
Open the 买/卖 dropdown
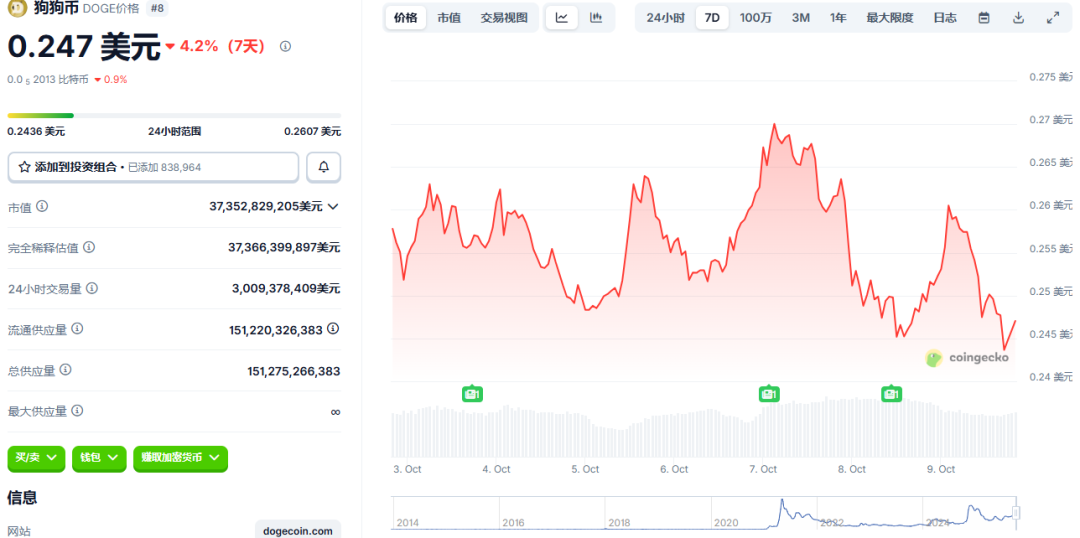pos(37,458)
